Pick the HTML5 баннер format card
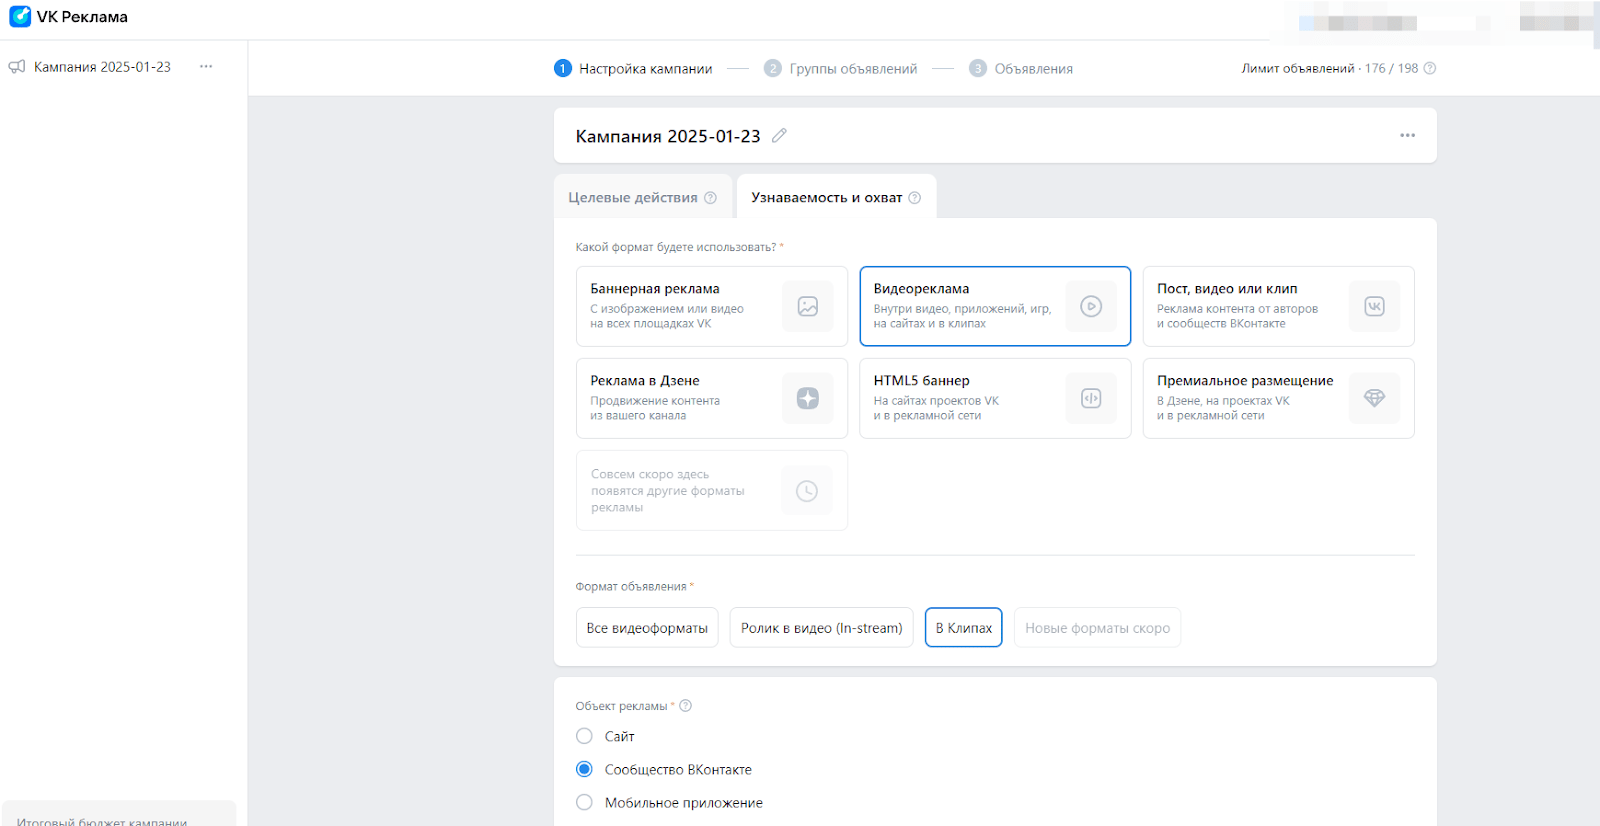Image resolution: width=1600 pixels, height=826 pixels. pyautogui.click(x=994, y=398)
